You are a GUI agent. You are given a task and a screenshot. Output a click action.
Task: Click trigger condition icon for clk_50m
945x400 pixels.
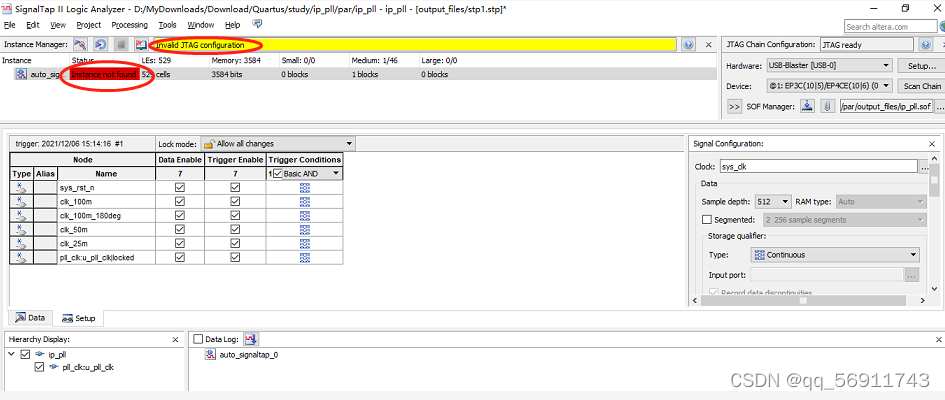[x=304, y=230]
